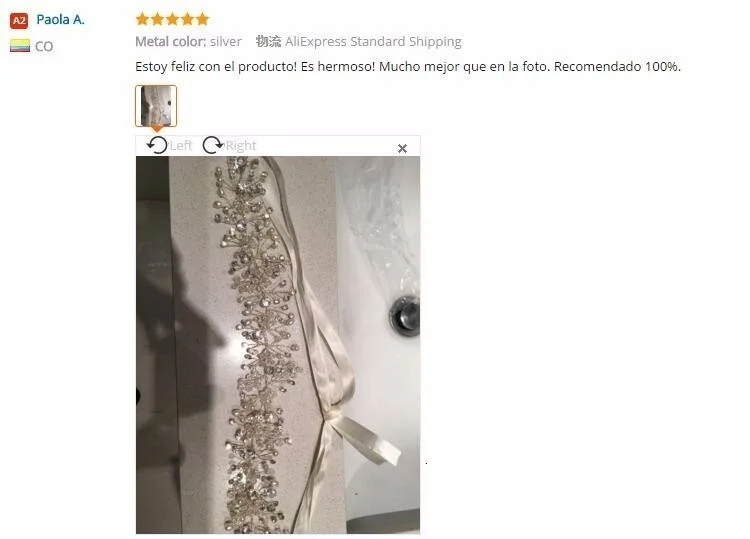Click the A2 buyer level badge
750x539 pixels.
click(x=19, y=21)
